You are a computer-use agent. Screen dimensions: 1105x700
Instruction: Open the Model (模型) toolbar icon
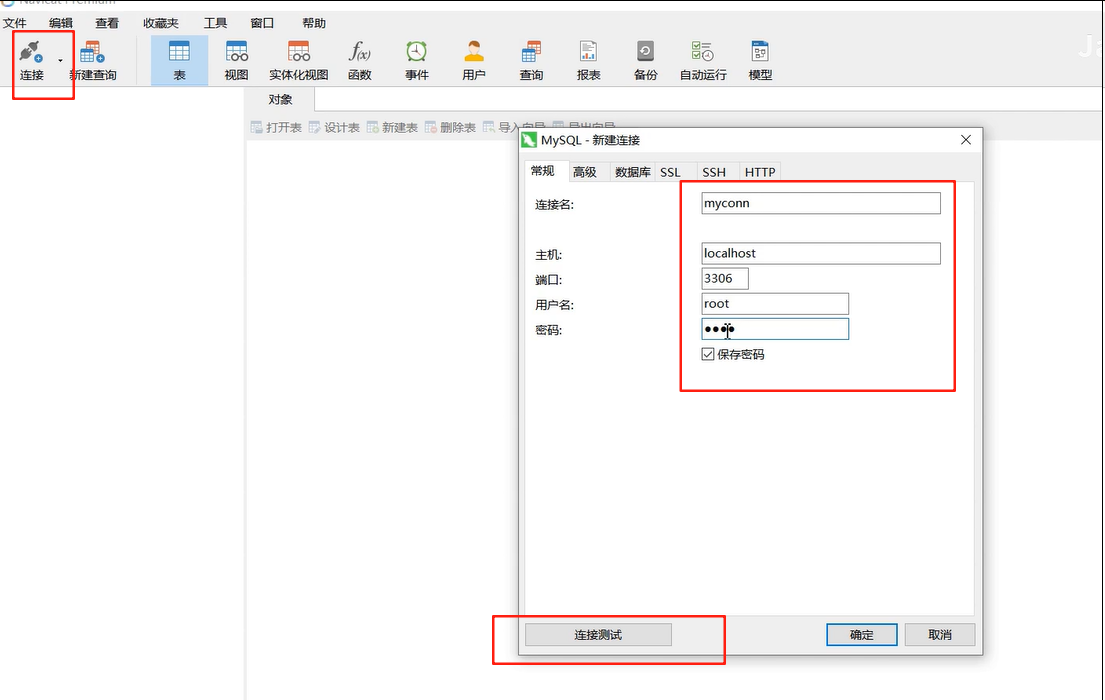tap(760, 61)
